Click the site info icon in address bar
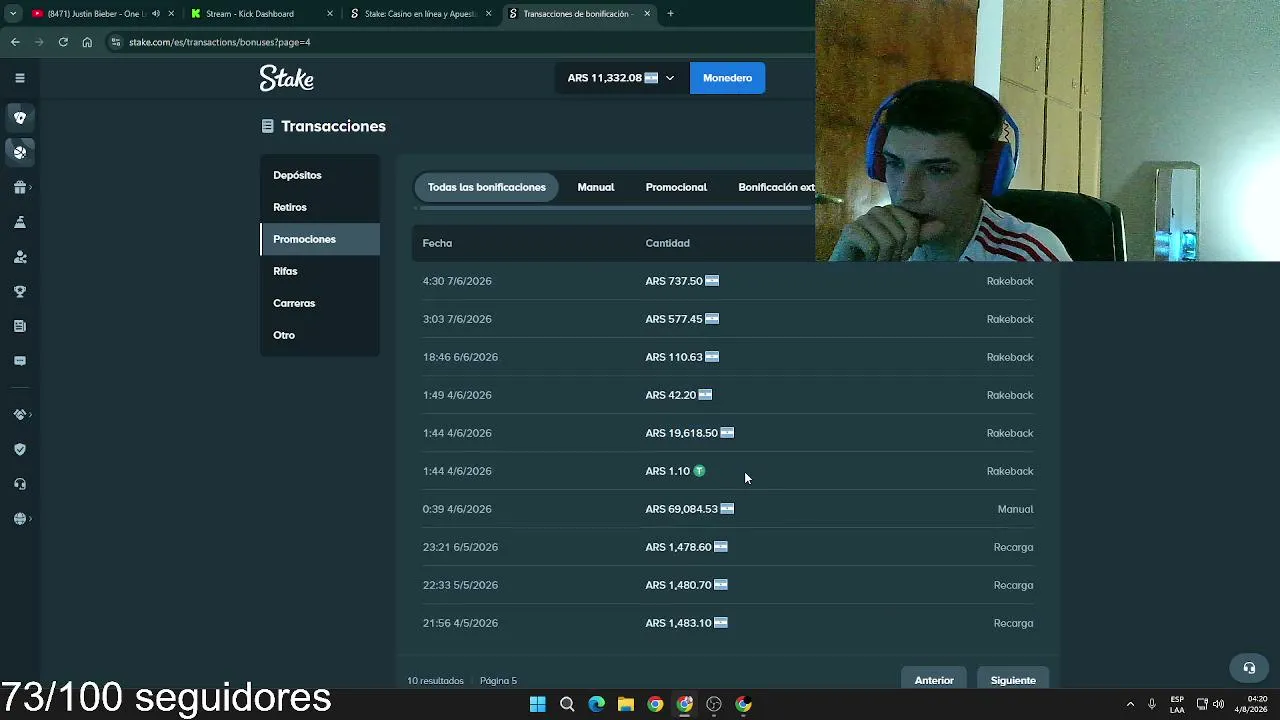This screenshot has height=720, width=1280. pyautogui.click(x=116, y=42)
